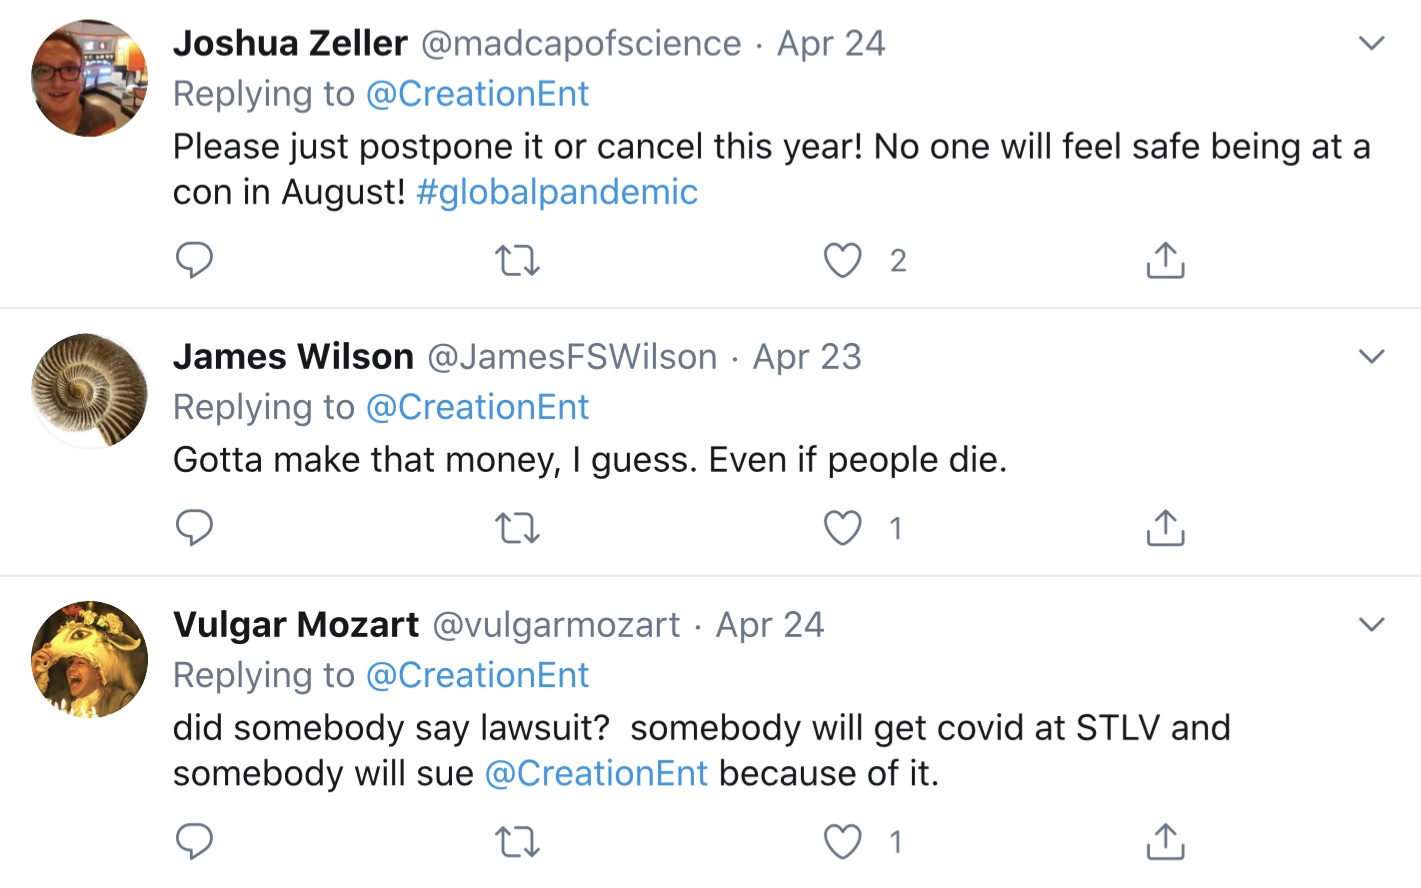Retweet James Wilson's tweet
Image resolution: width=1421 pixels, height=888 pixels.
[517, 528]
